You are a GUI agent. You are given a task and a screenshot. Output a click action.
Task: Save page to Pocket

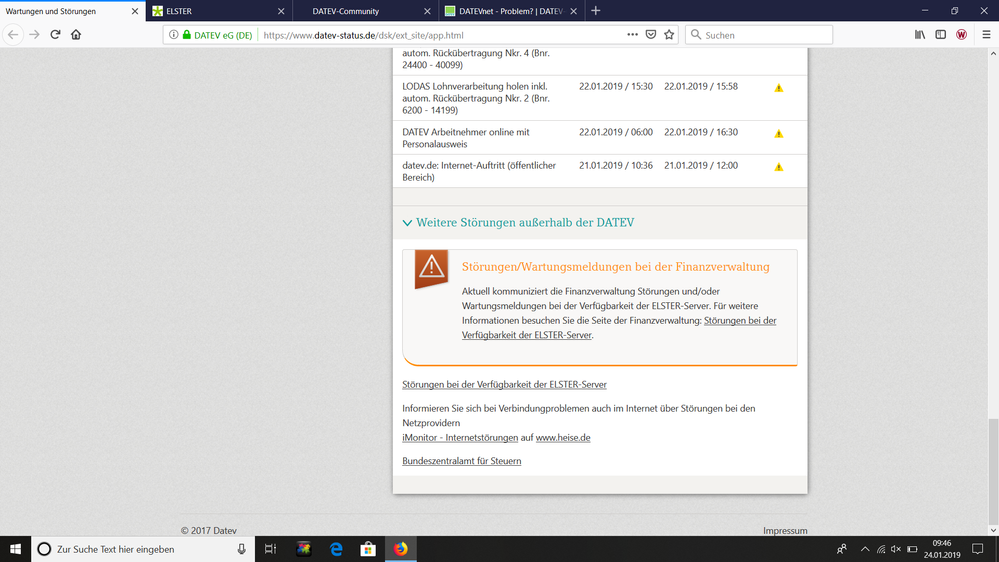(x=650, y=34)
